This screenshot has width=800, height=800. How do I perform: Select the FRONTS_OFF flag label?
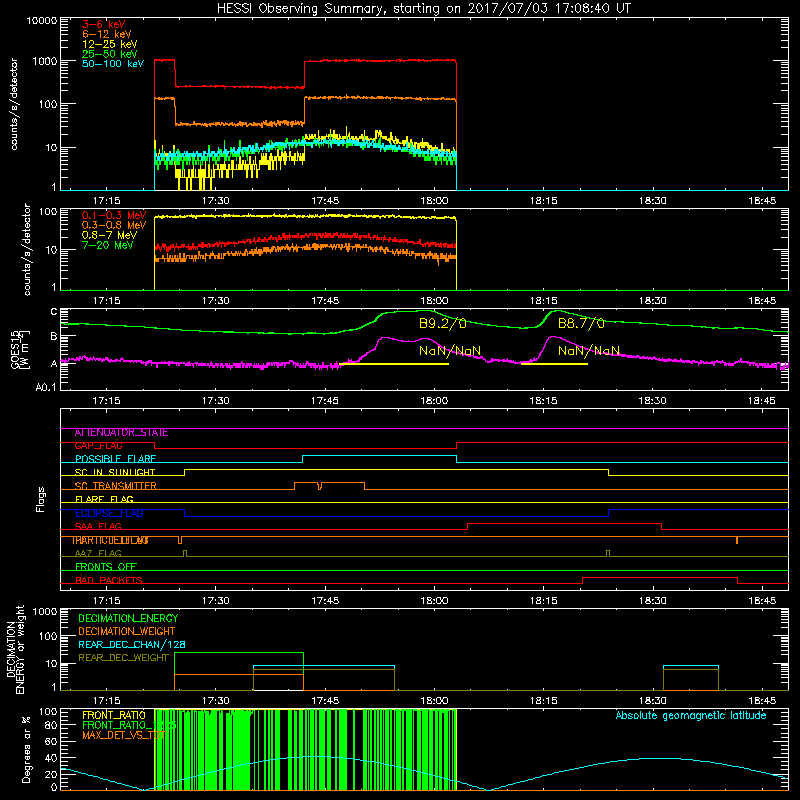106,567
